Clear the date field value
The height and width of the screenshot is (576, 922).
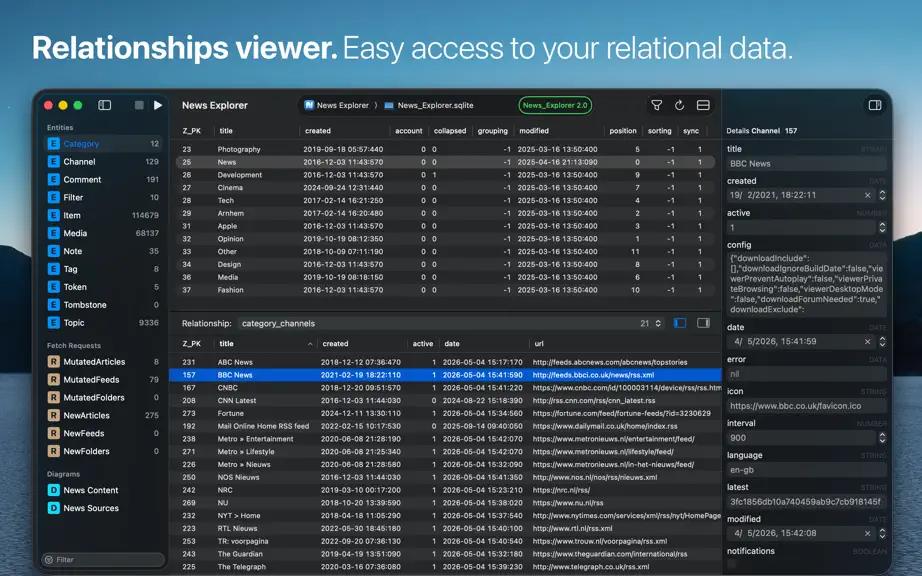pyautogui.click(x=867, y=341)
